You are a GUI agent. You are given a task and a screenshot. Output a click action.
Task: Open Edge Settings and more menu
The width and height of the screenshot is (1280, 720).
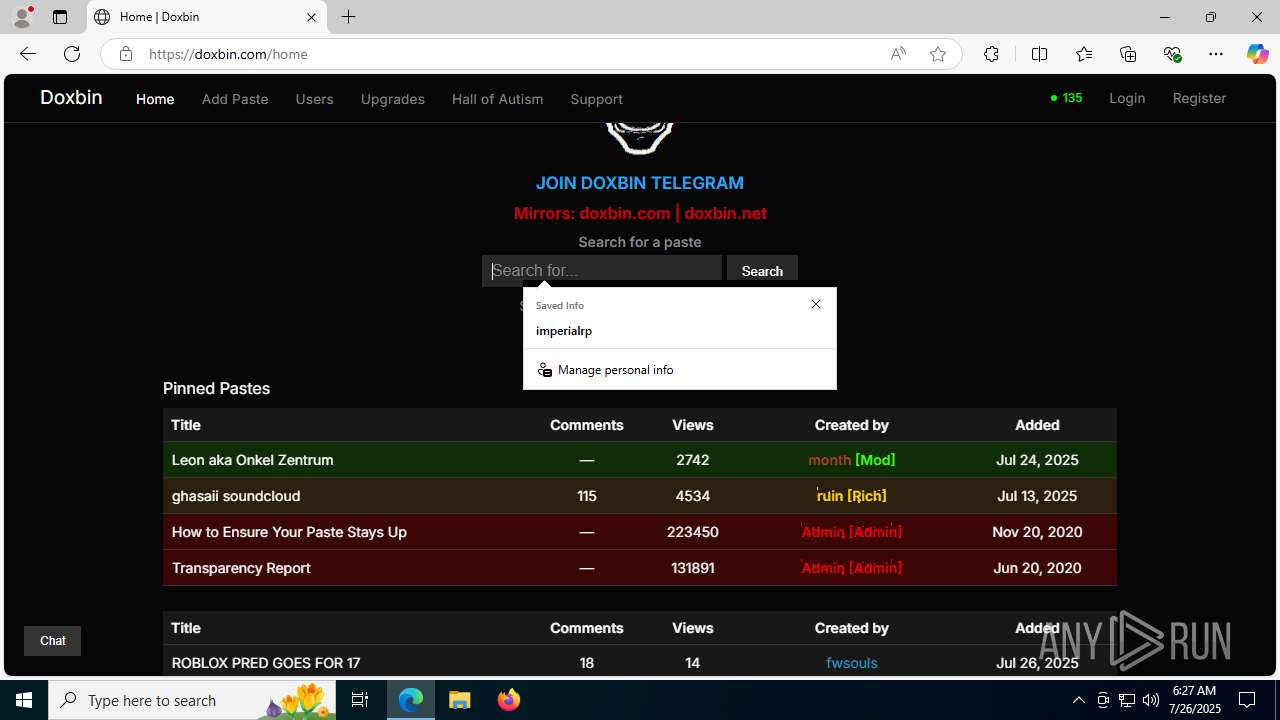(x=1216, y=54)
